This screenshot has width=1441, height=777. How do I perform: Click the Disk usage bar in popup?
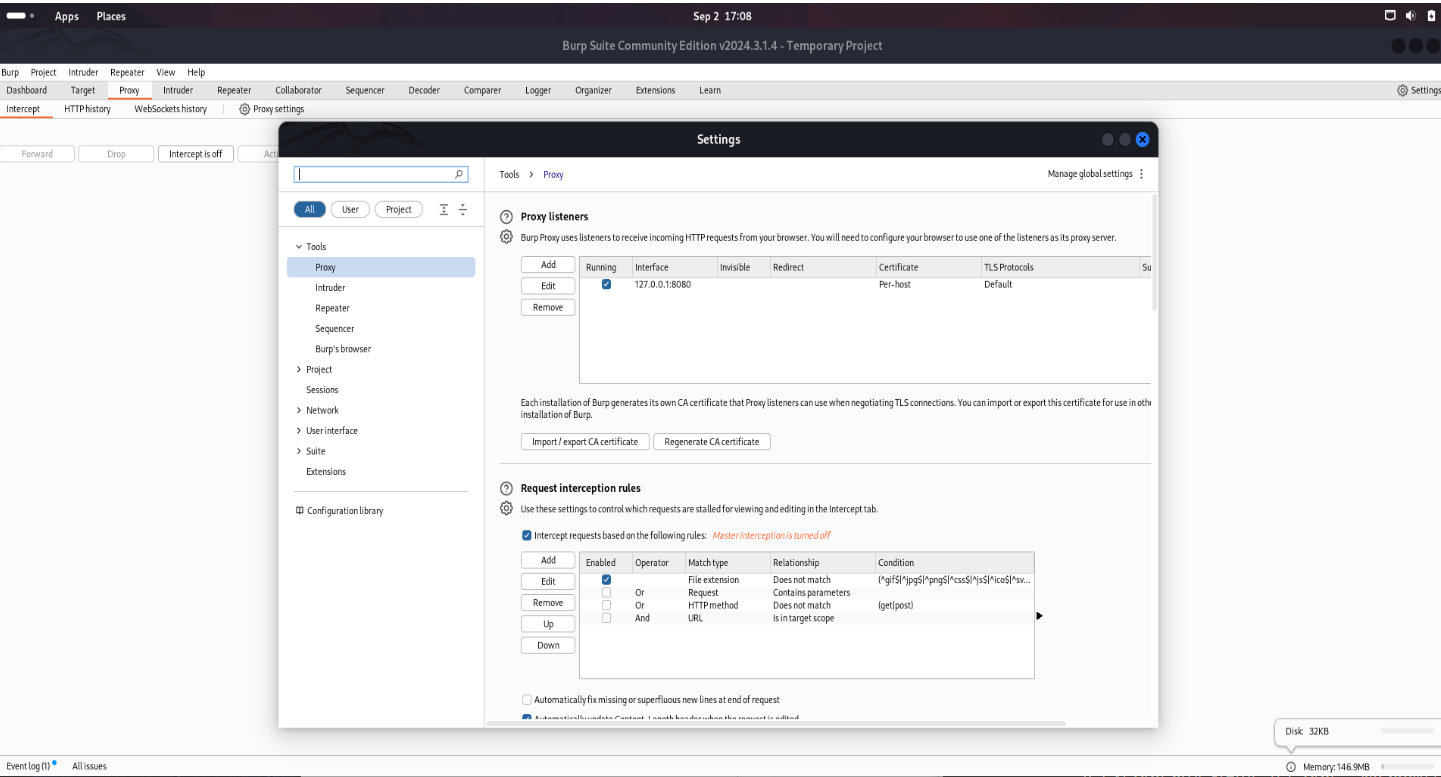point(1408,731)
